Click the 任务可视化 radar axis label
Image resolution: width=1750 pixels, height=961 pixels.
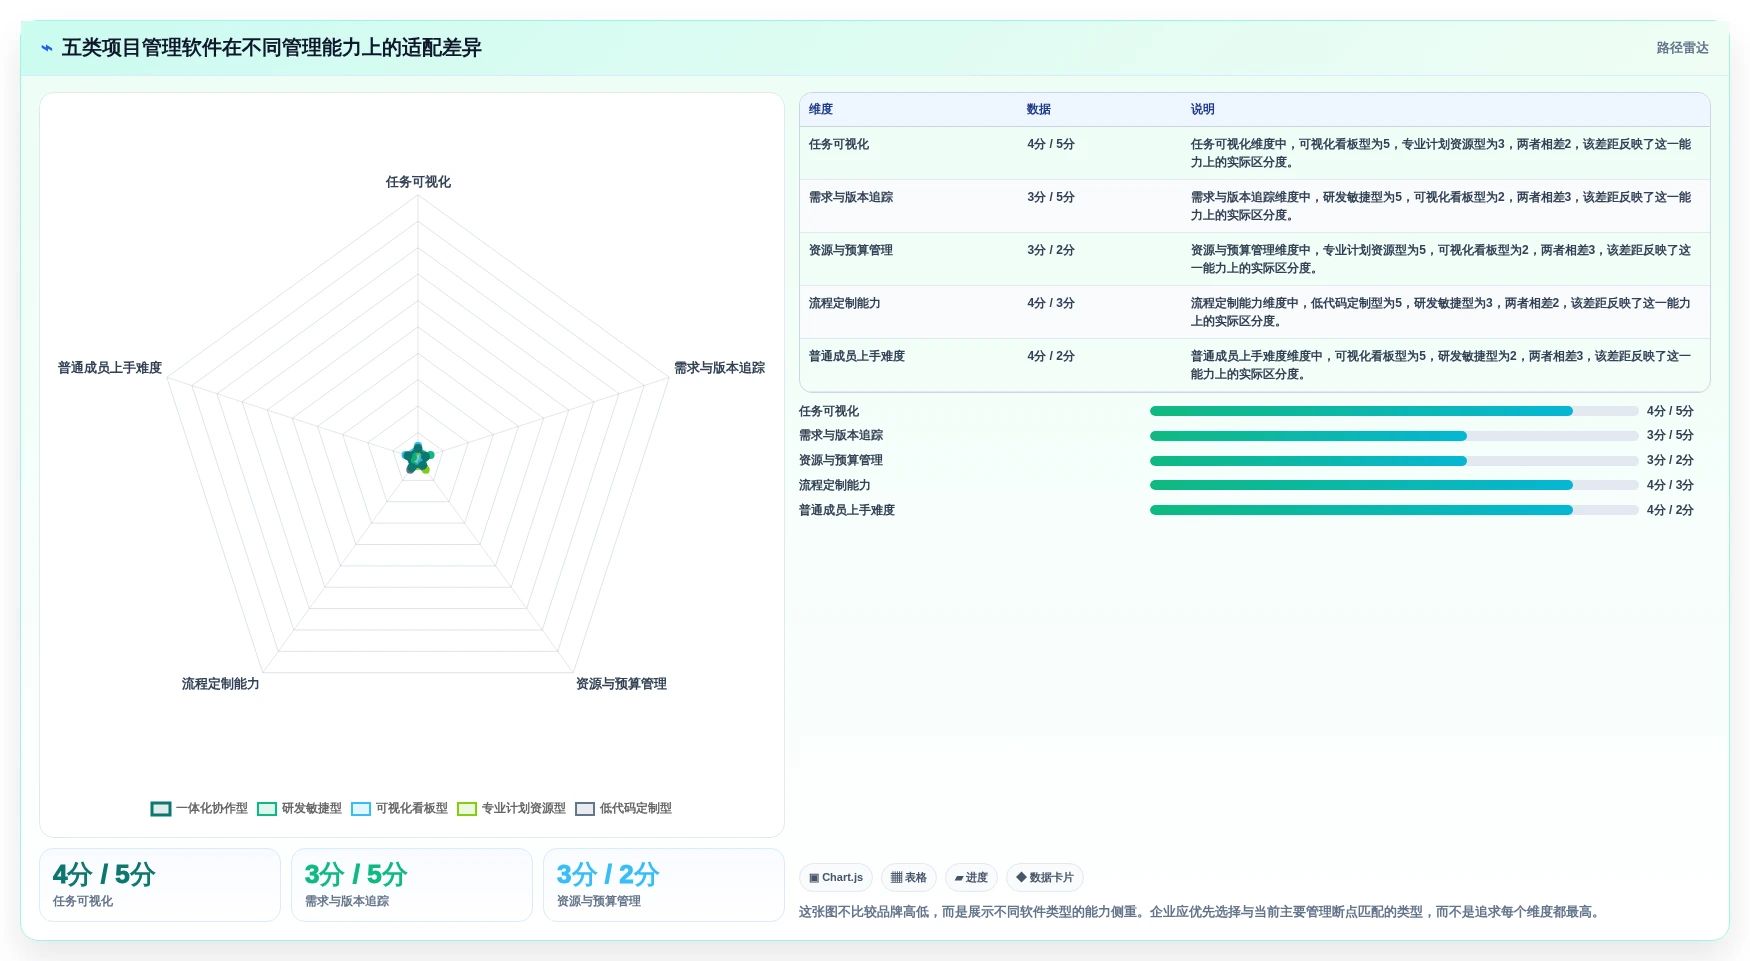tap(418, 182)
